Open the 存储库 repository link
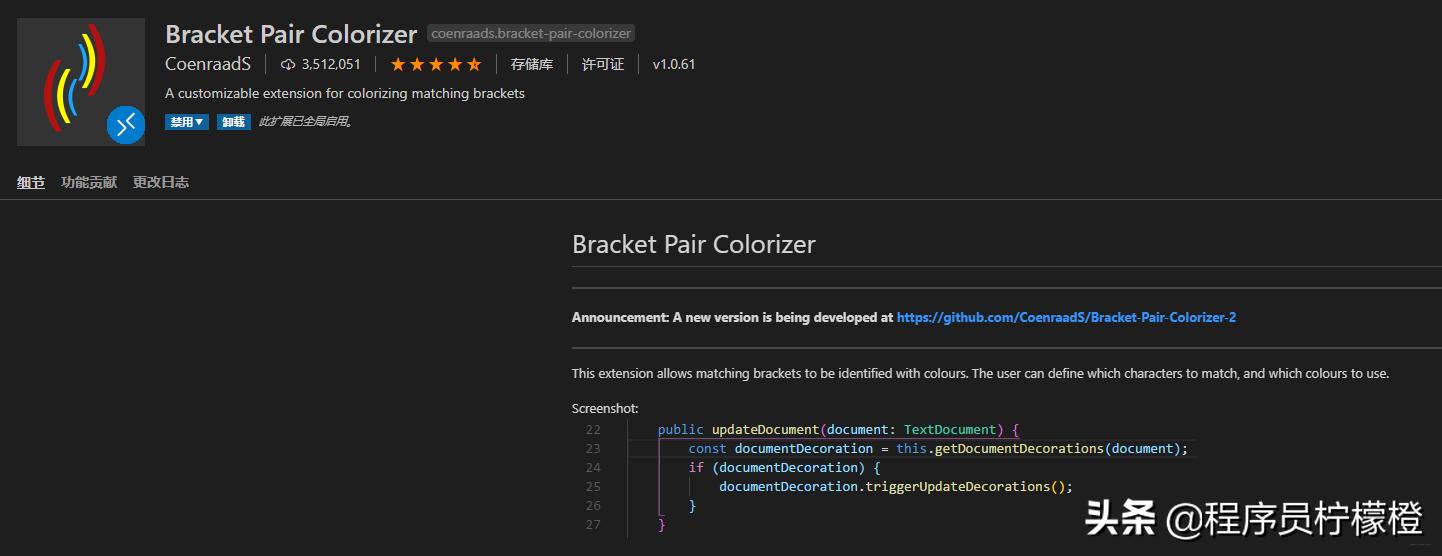The height and width of the screenshot is (556, 1442). (x=532, y=64)
